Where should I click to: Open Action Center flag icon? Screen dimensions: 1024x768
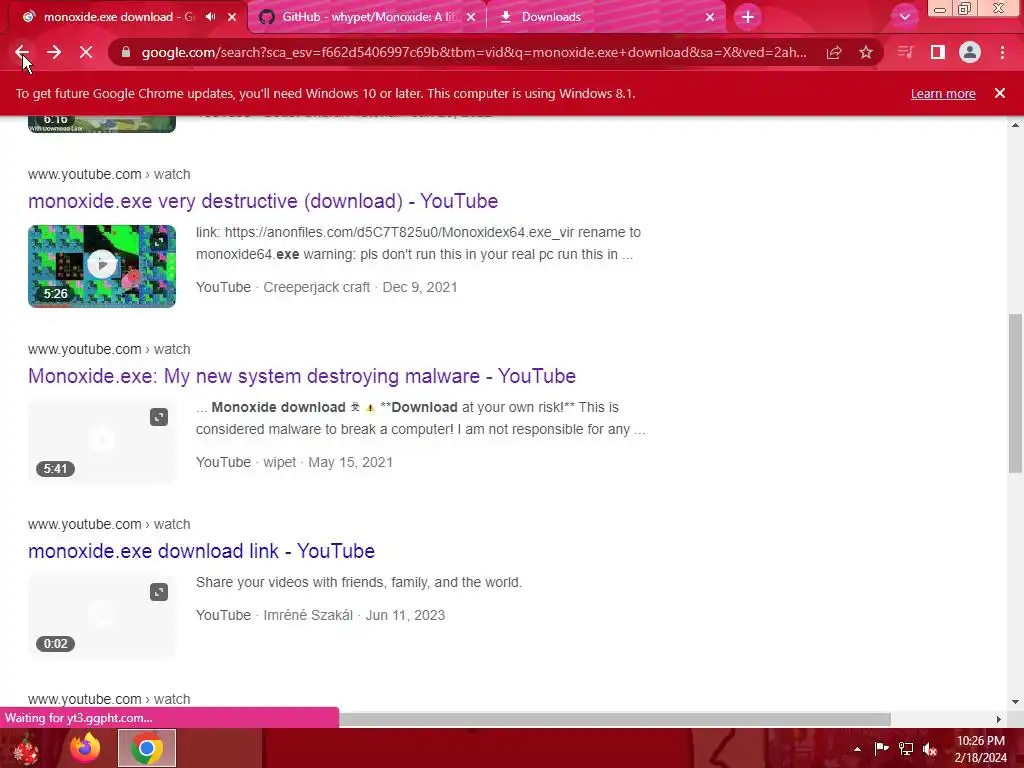point(881,748)
